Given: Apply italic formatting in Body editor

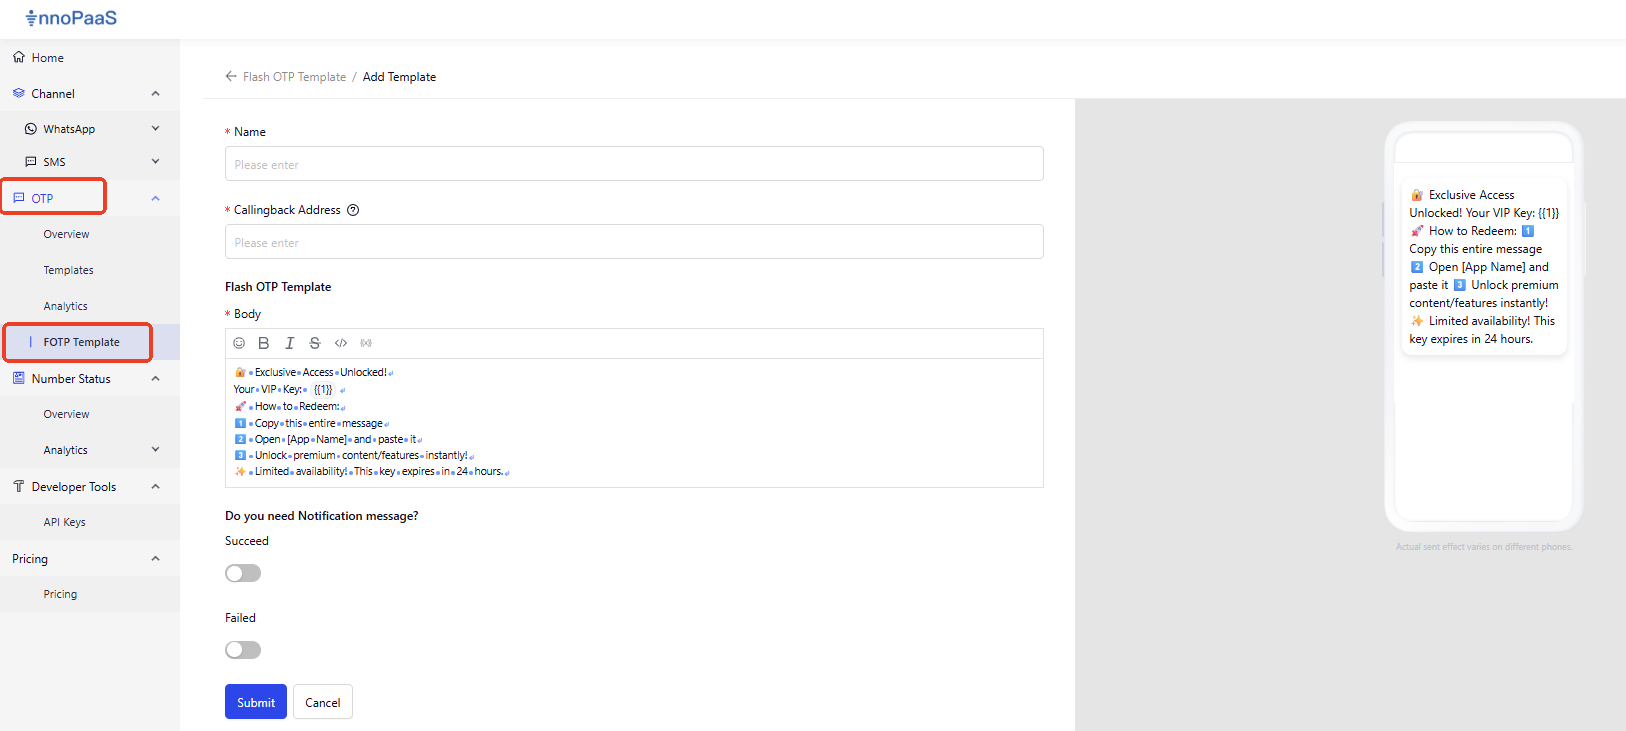Looking at the screenshot, I should (x=290, y=343).
